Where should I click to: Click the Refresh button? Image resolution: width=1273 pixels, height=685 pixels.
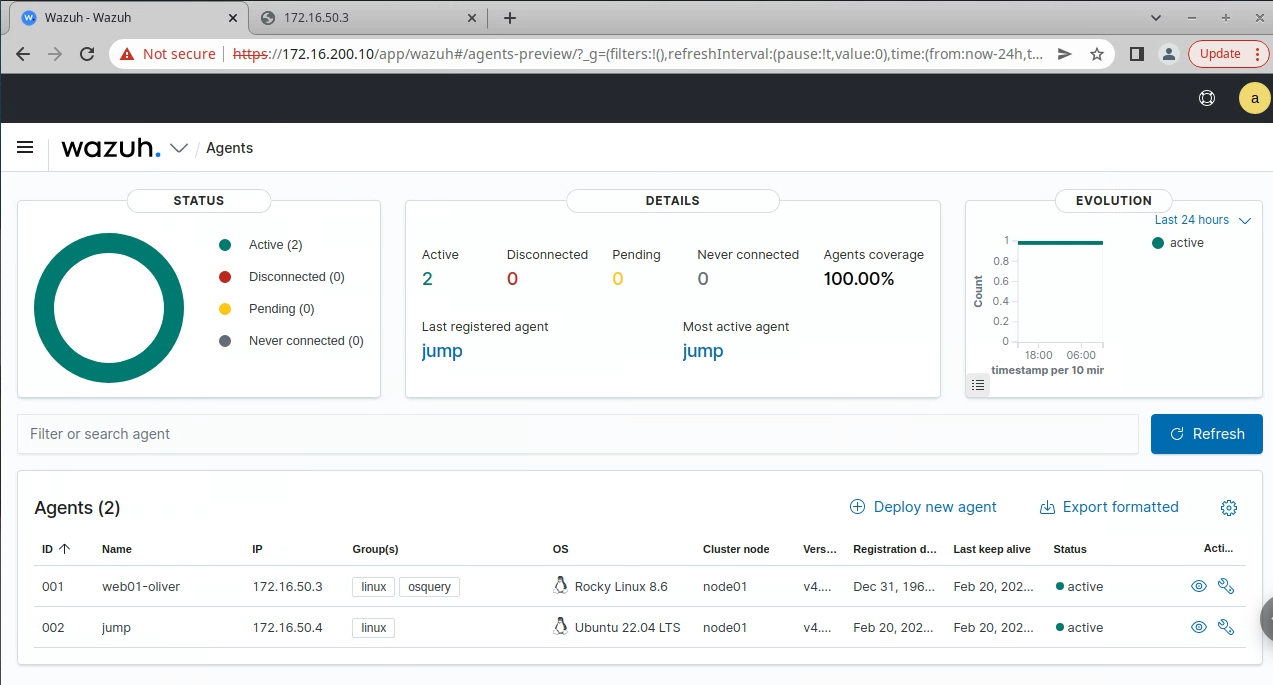(x=1207, y=434)
